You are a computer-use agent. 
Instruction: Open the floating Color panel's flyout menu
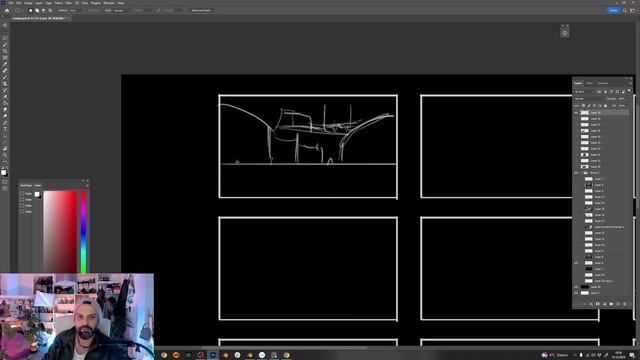coord(87,185)
